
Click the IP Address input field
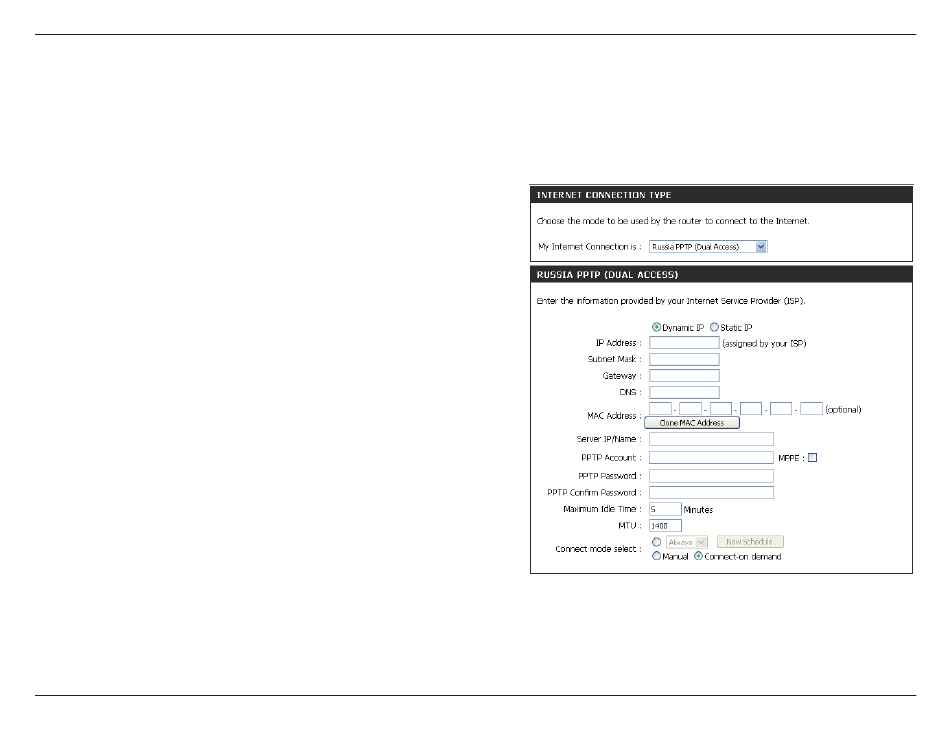(x=684, y=343)
